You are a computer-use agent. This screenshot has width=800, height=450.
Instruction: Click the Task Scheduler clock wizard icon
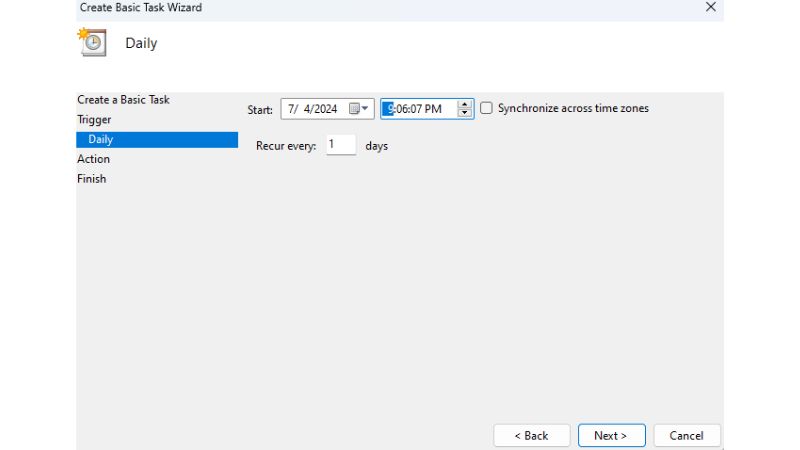pos(92,42)
